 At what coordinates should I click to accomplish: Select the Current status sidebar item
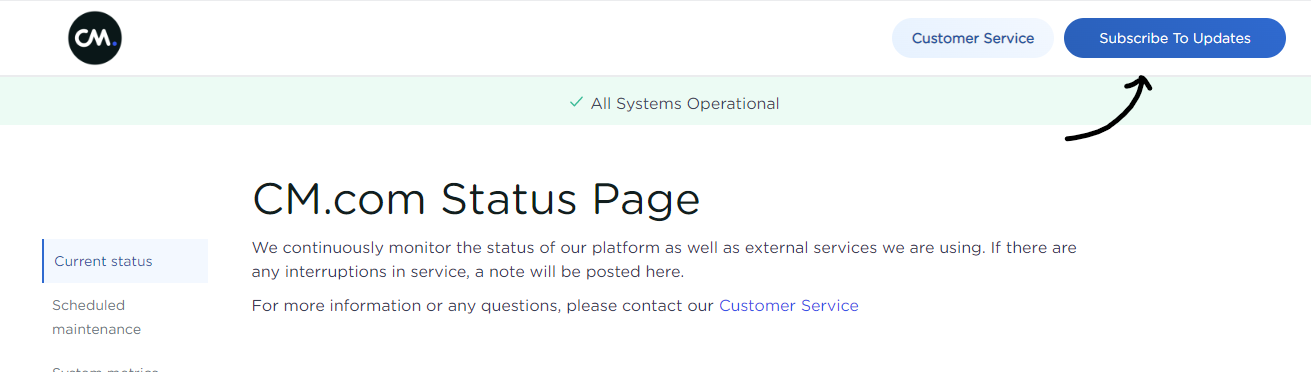click(x=125, y=261)
